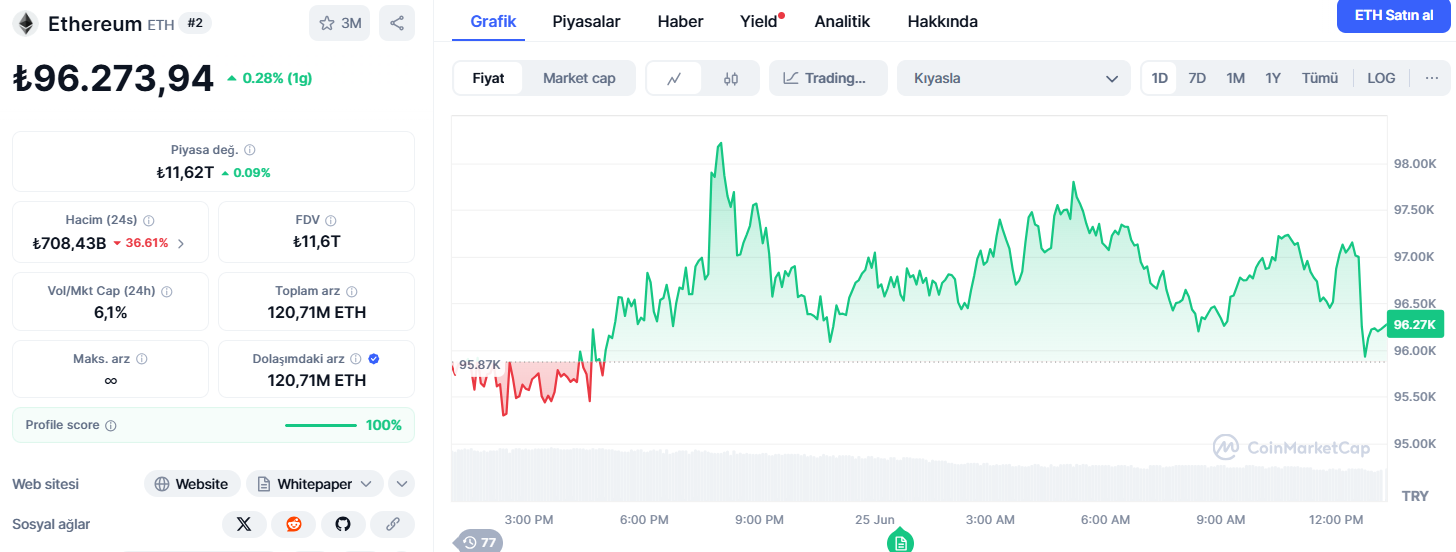This screenshot has width=1456, height=552.
Task: Open the Analitik tab
Action: [x=842, y=21]
